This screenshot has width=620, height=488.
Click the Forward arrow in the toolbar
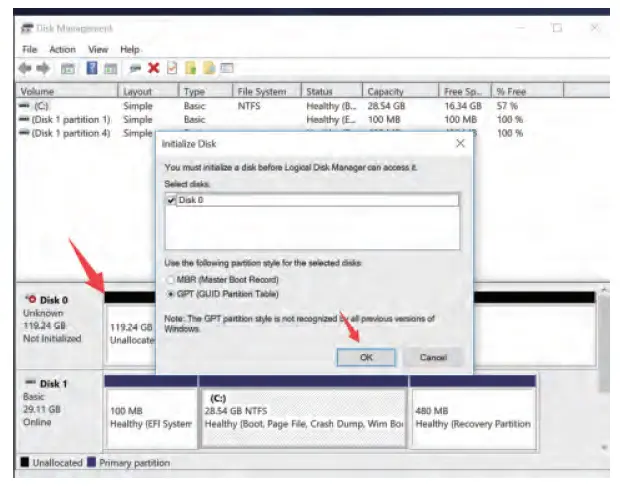coord(43,68)
